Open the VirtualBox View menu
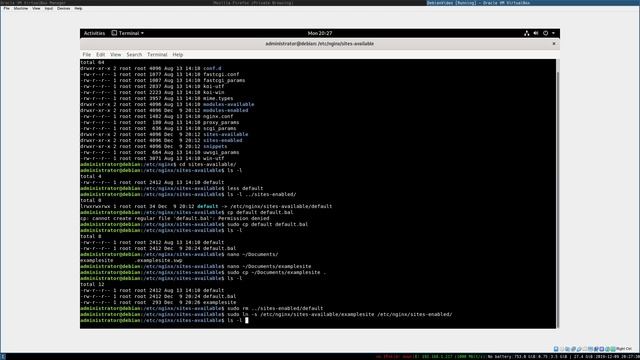The image size is (640, 360). 36,8
